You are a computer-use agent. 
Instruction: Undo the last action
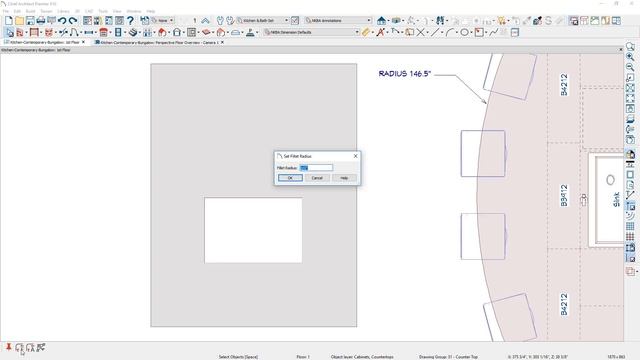[x=62, y=20]
